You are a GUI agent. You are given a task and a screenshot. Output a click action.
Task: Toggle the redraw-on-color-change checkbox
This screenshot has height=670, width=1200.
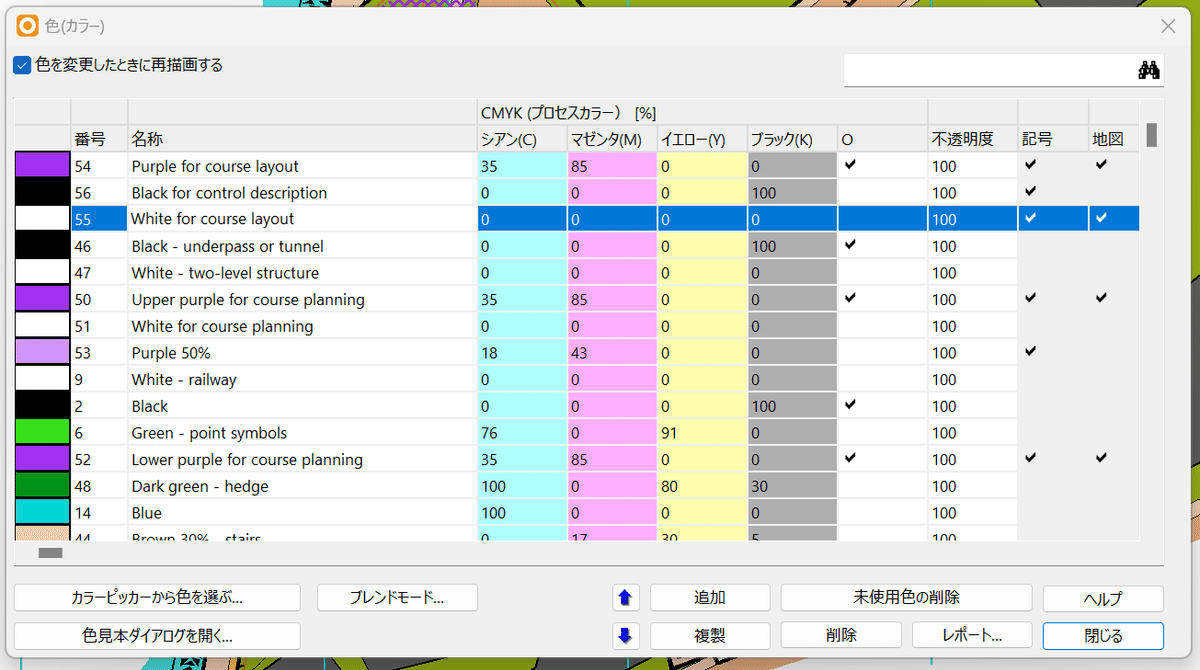(22, 64)
